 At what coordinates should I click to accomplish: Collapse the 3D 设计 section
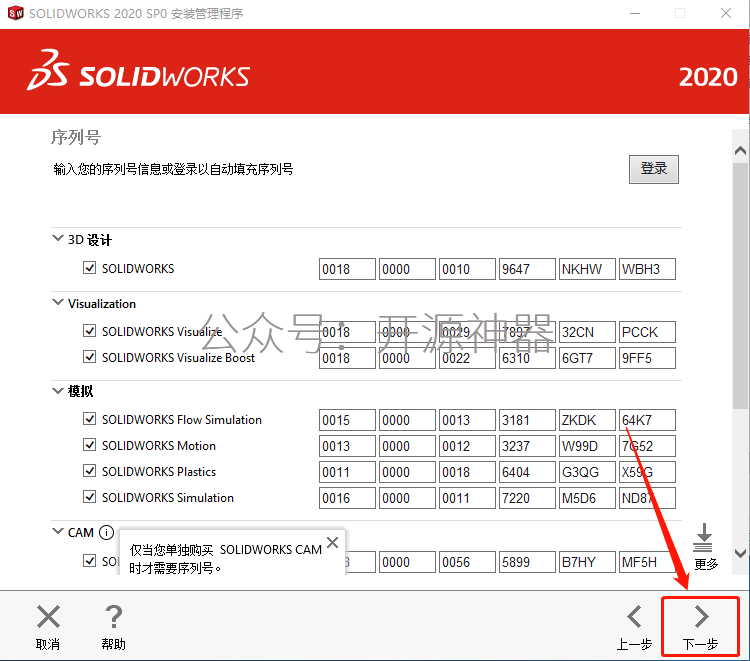tap(57, 238)
